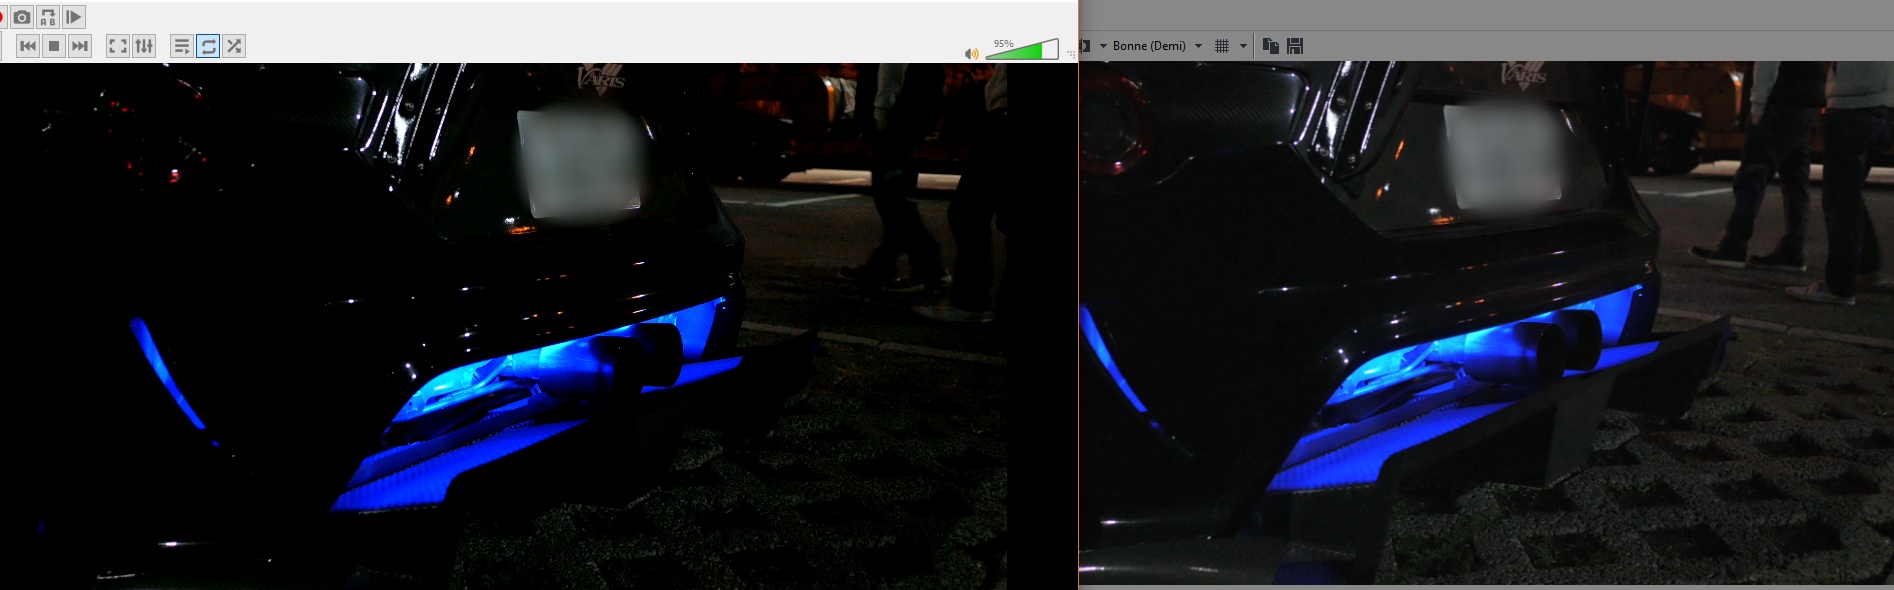The width and height of the screenshot is (1894, 590).
Task: Click the save floppy disk icon
Action: coord(1295,46)
